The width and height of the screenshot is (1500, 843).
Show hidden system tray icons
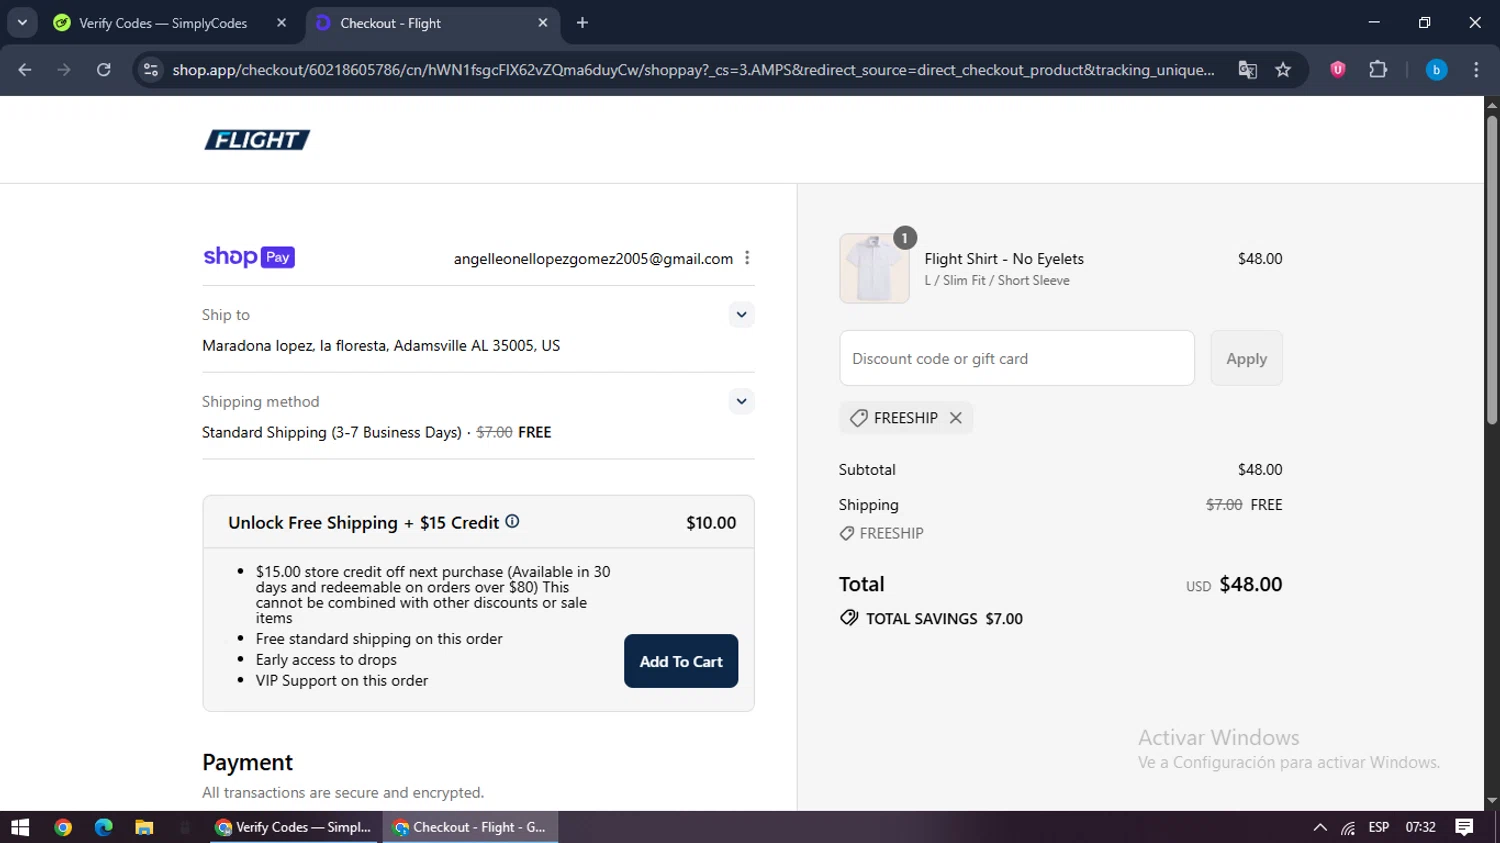click(1320, 827)
